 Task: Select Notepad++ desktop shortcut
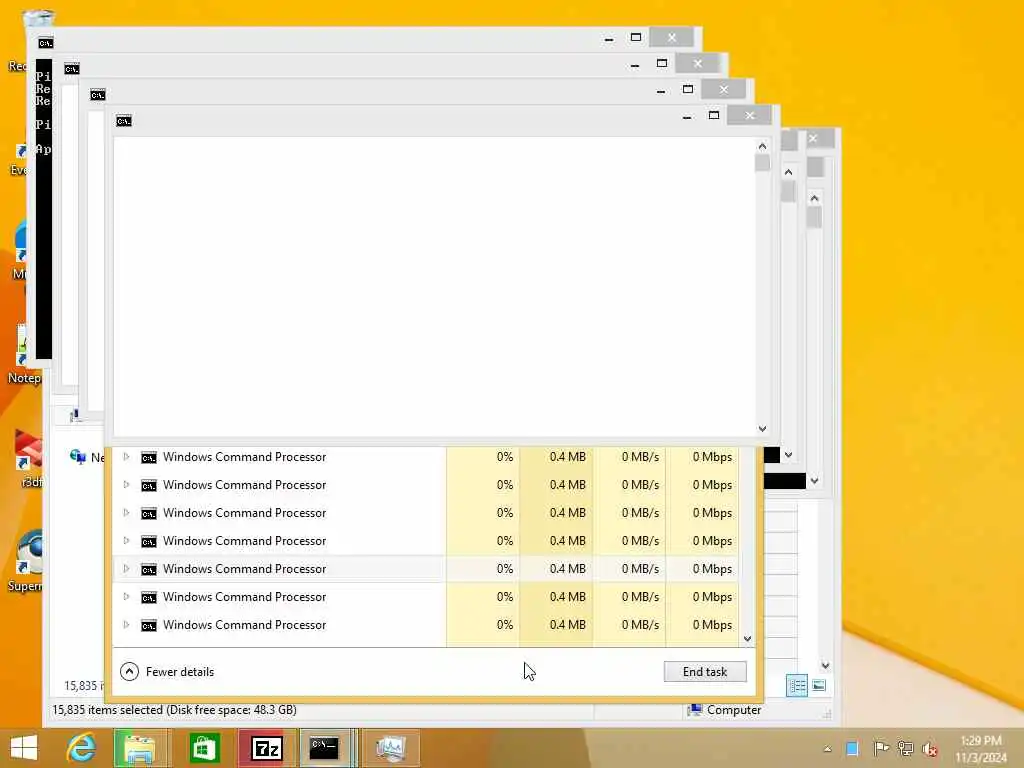(x=24, y=353)
